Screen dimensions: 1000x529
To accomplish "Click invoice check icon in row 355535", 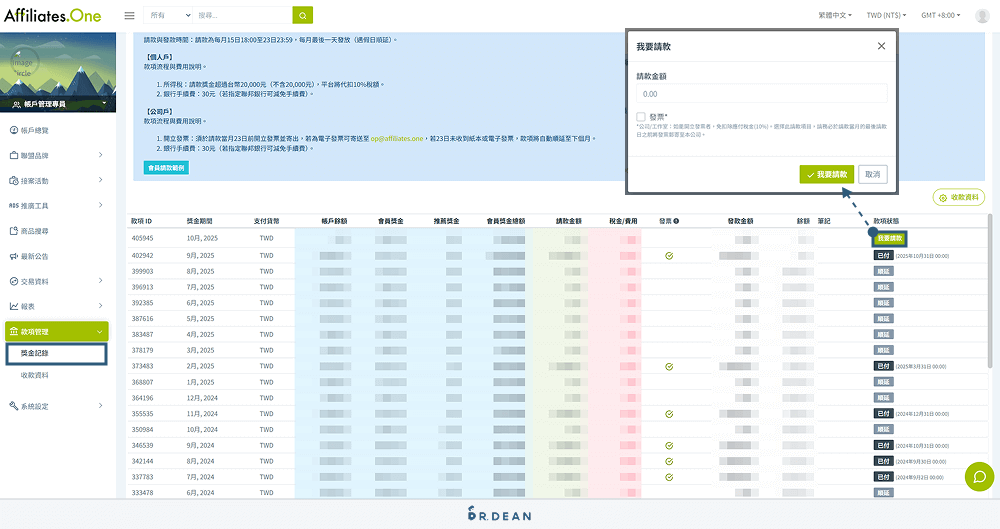I will tap(669, 414).
